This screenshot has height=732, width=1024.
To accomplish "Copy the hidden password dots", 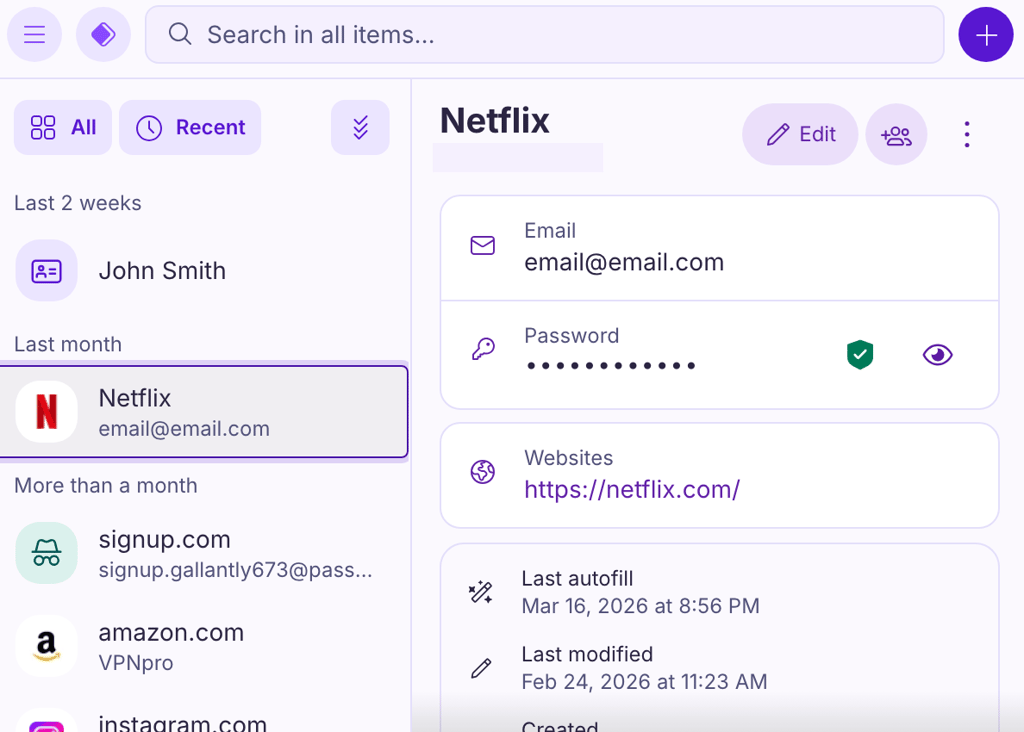I will [x=611, y=366].
